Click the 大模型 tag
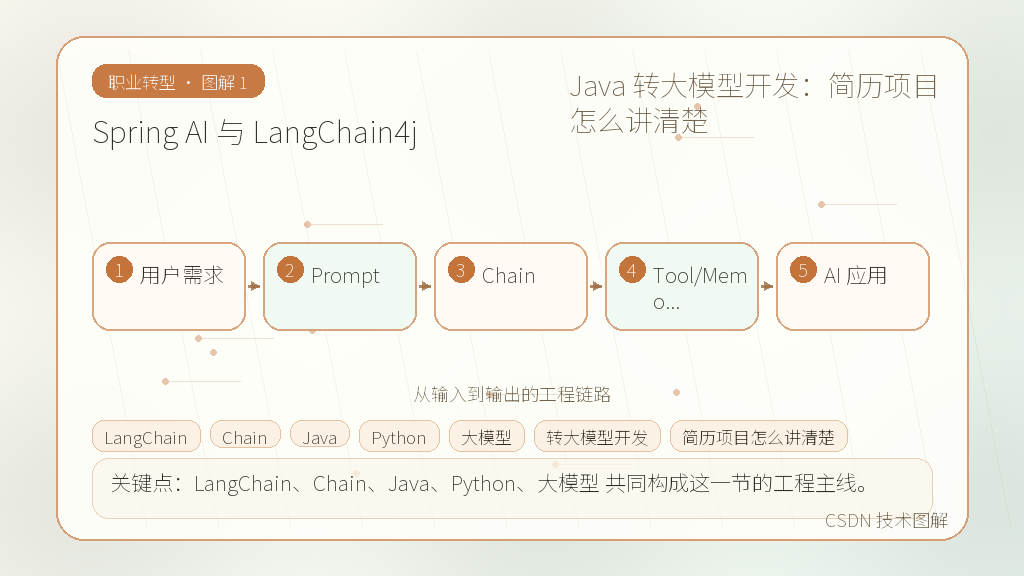This screenshot has height=576, width=1024. click(x=487, y=437)
